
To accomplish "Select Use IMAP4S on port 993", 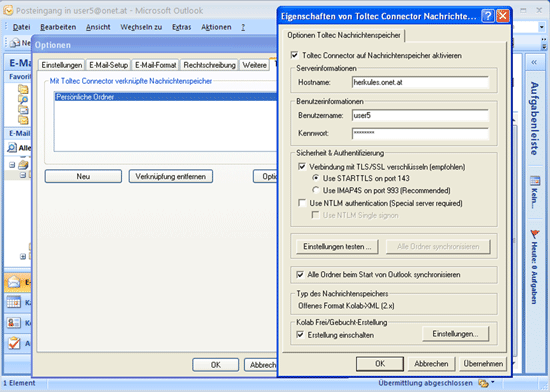I will (316, 190).
